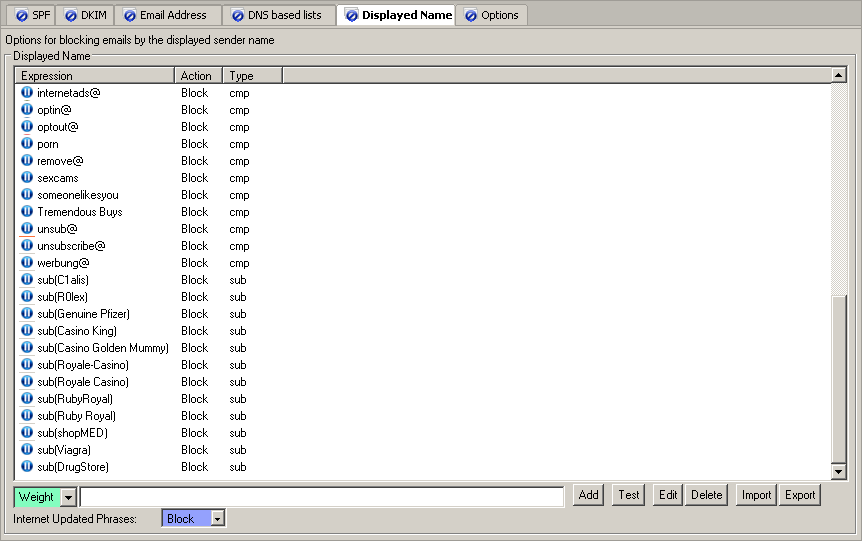
Task: Open the Weight type dropdown
Action: [68, 497]
